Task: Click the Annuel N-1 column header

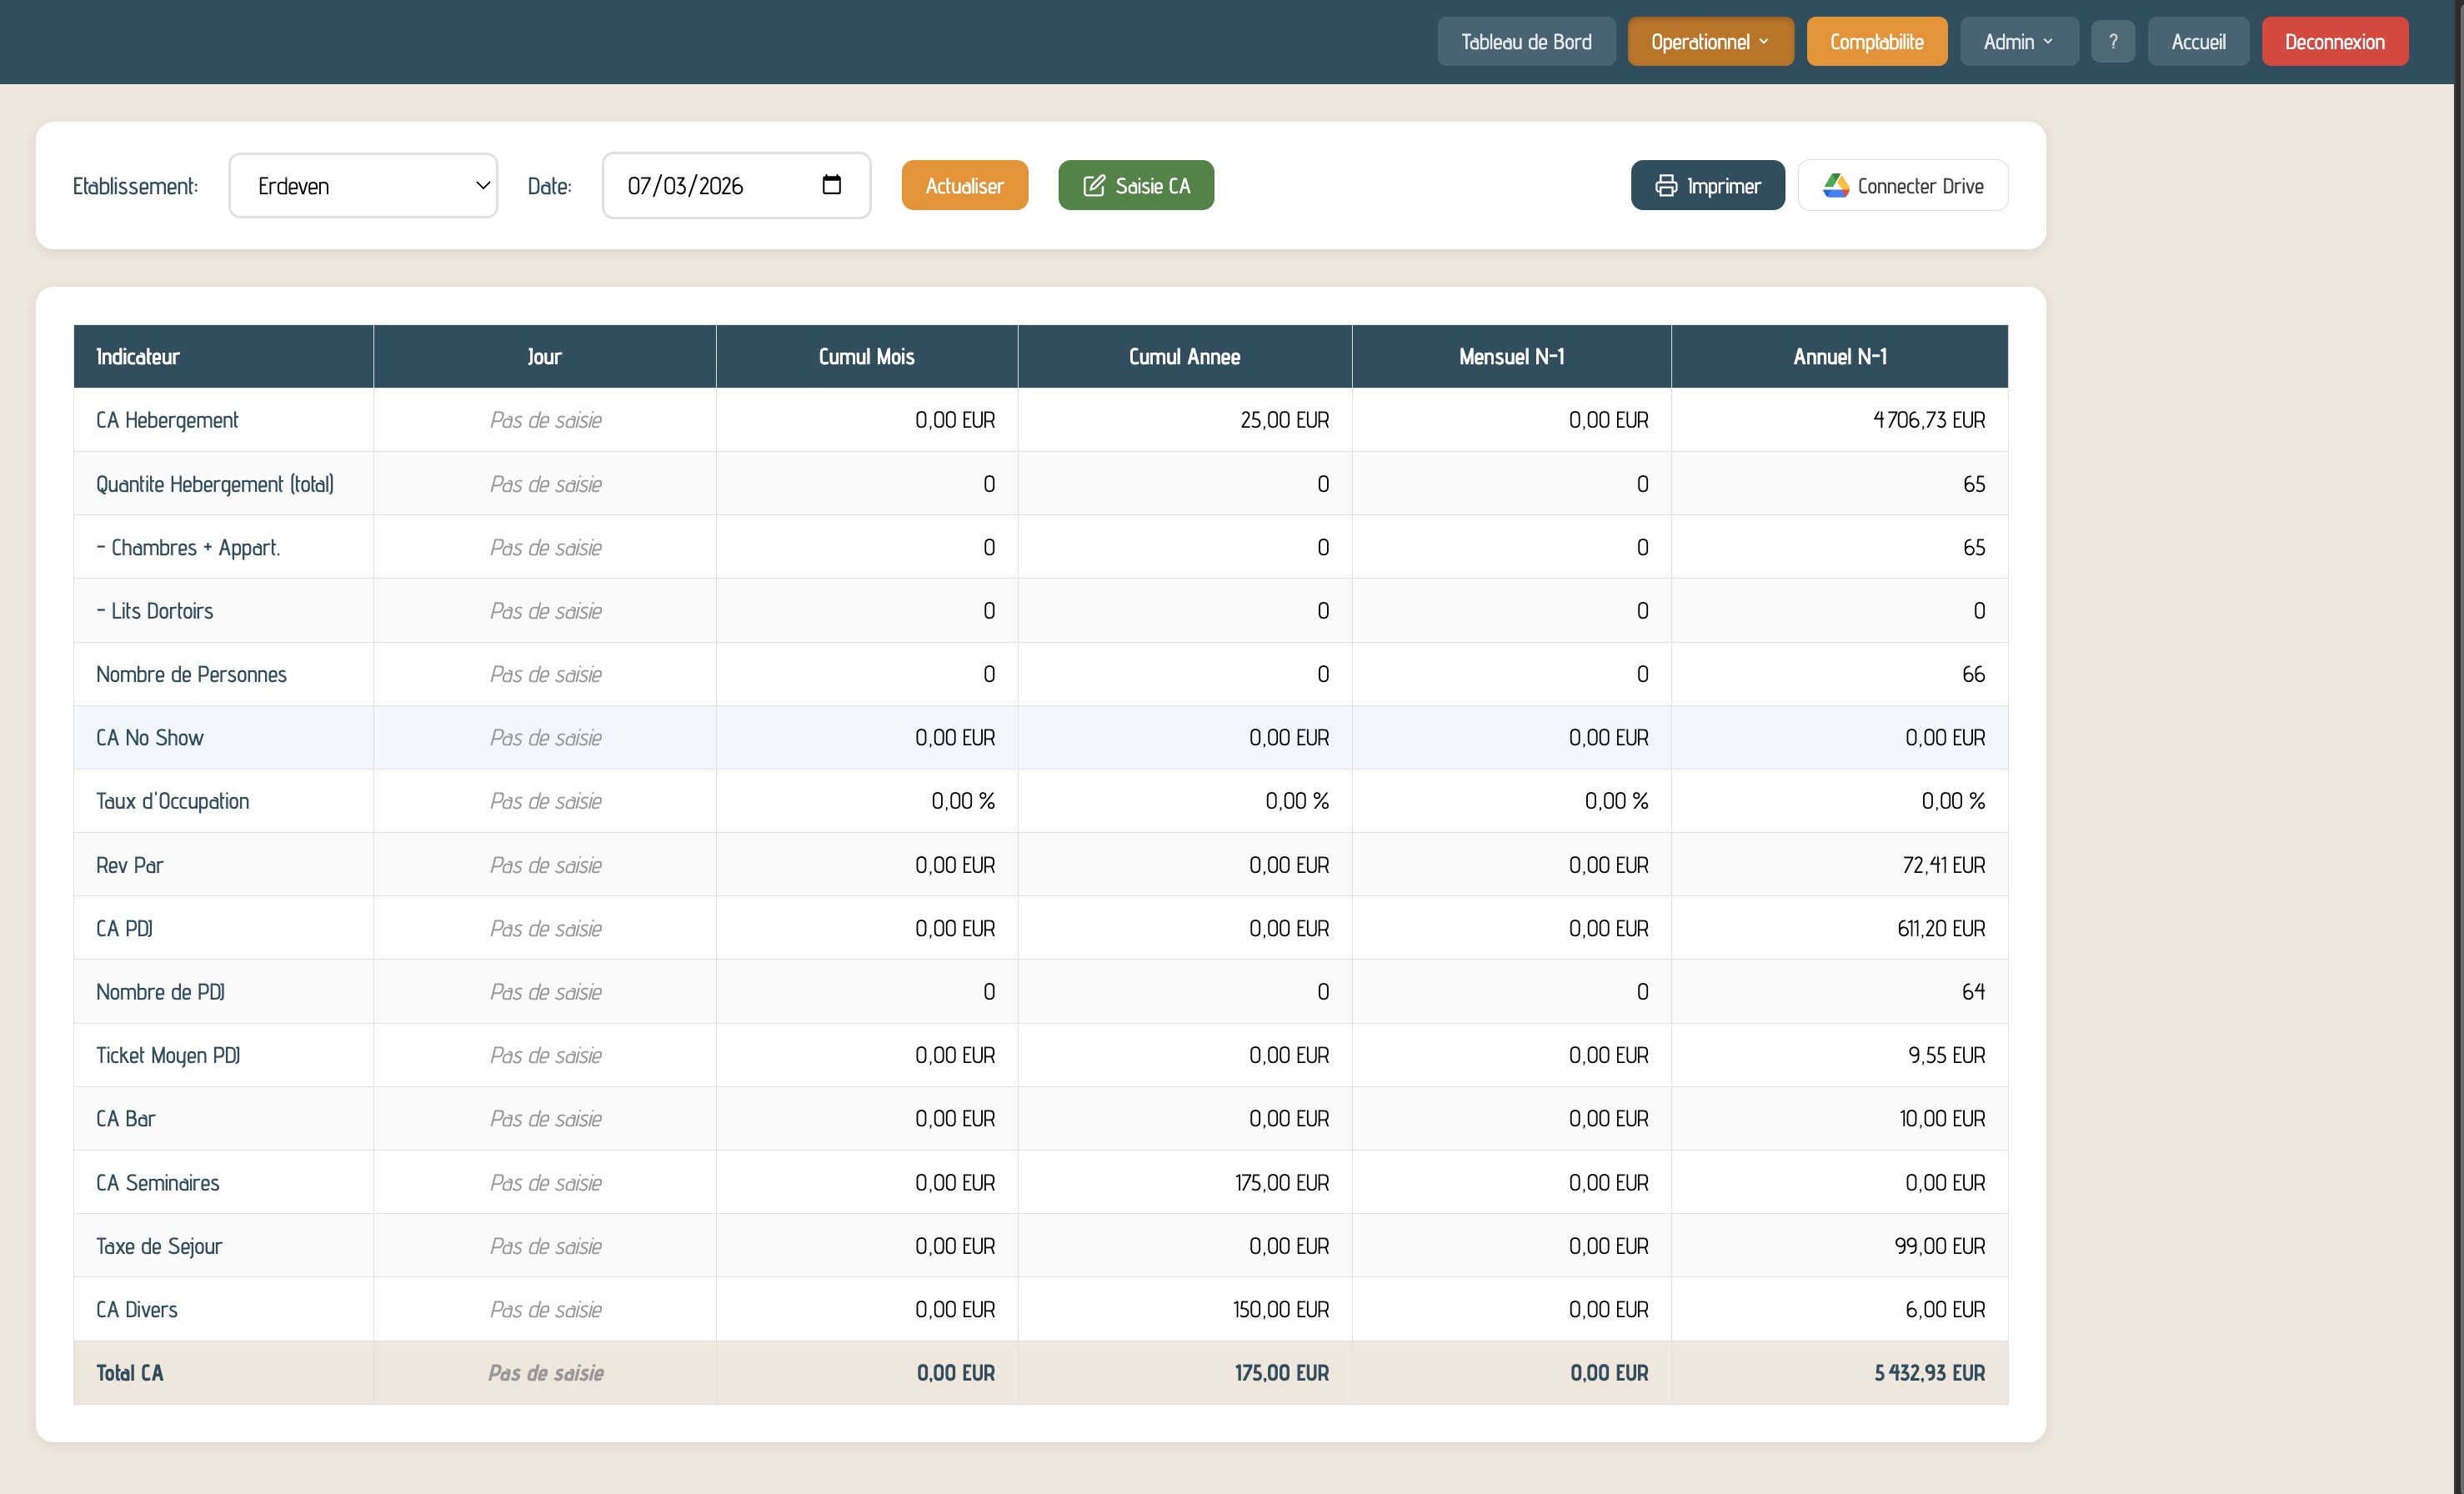Action: coord(1839,357)
